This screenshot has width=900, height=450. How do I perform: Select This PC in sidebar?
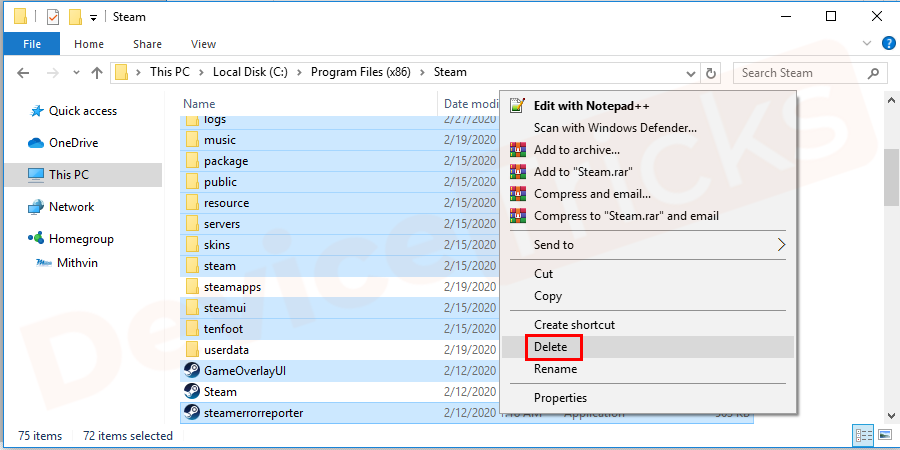(x=83, y=174)
